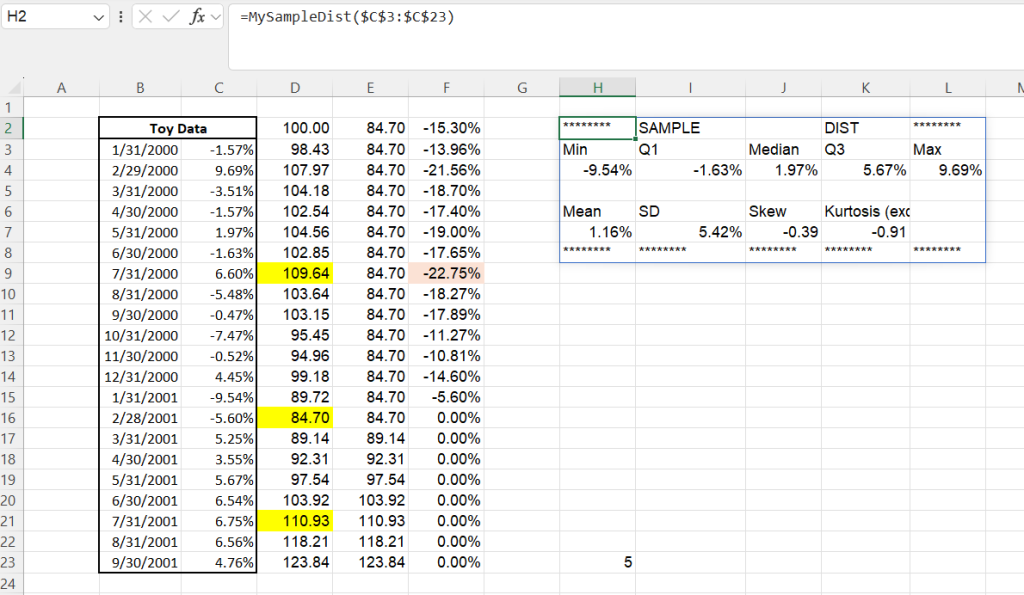Viewport: 1024px width, 595px height.
Task: Click the Insert Function fx icon
Action: [197, 17]
